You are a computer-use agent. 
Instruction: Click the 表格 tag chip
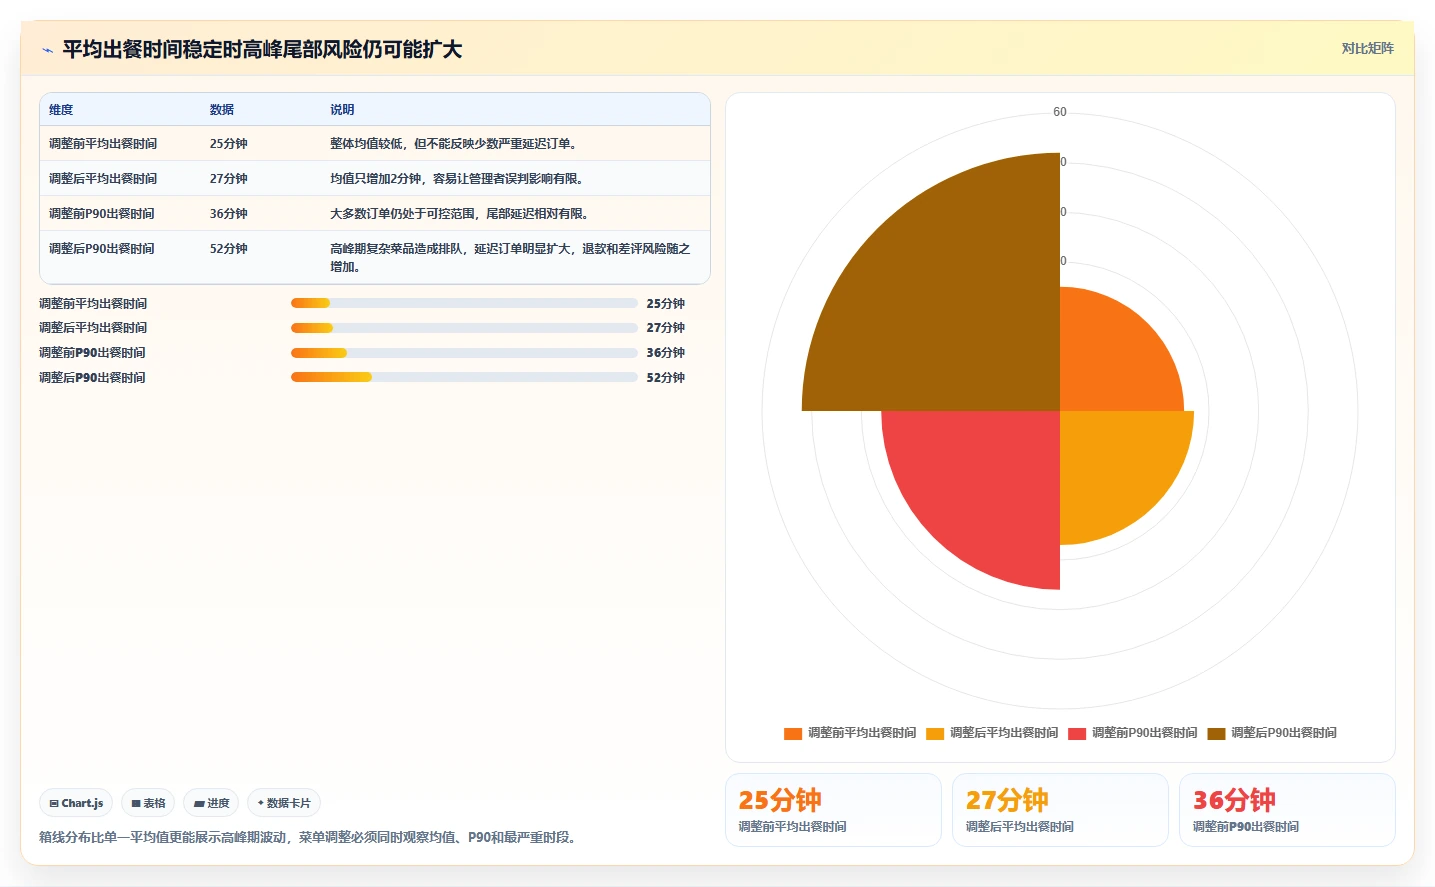coord(148,803)
